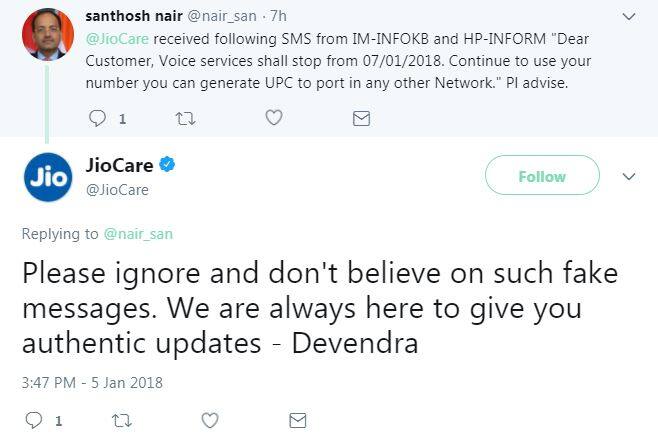Image resolution: width=658 pixels, height=444 pixels.
Task: Reply to the JioCare tweet
Action: click(x=33, y=421)
